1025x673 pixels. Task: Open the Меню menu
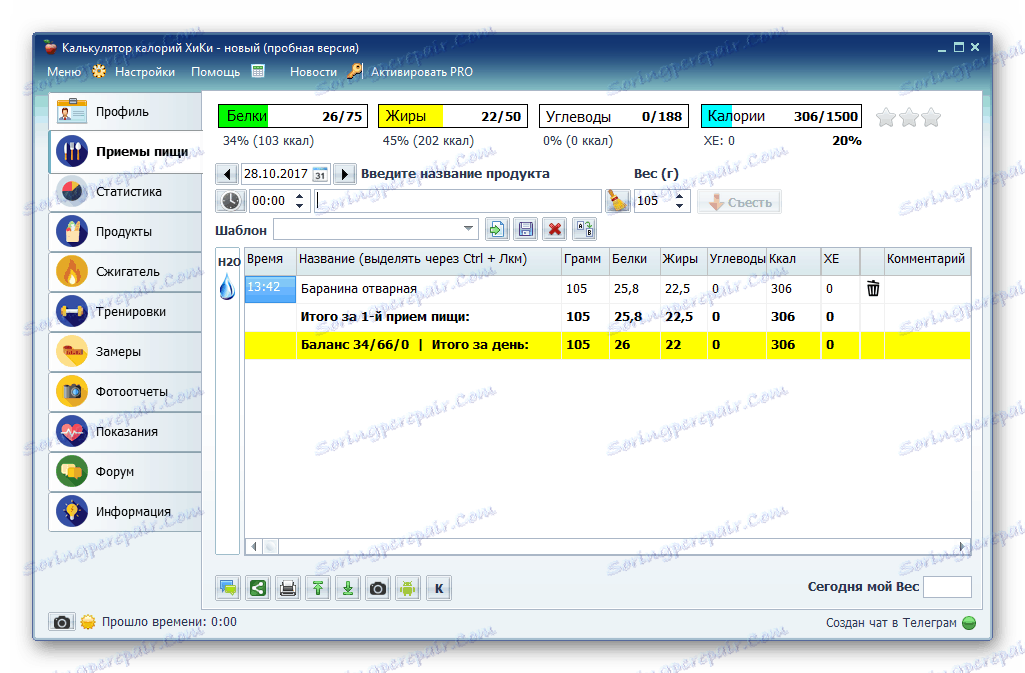coord(64,72)
